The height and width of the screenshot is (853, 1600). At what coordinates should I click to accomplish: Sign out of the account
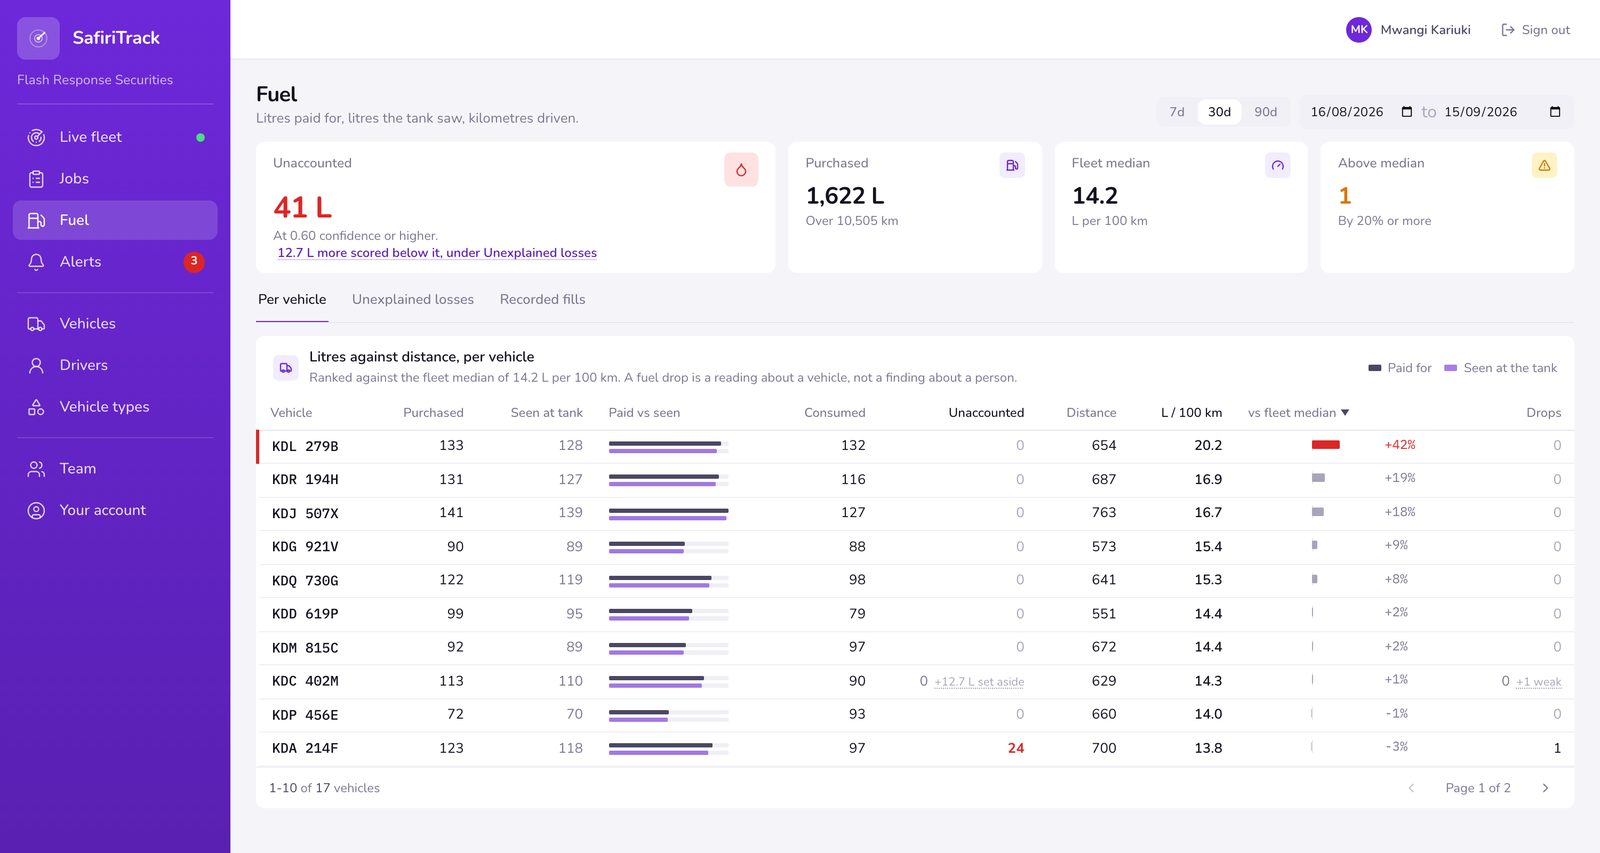(x=1535, y=30)
